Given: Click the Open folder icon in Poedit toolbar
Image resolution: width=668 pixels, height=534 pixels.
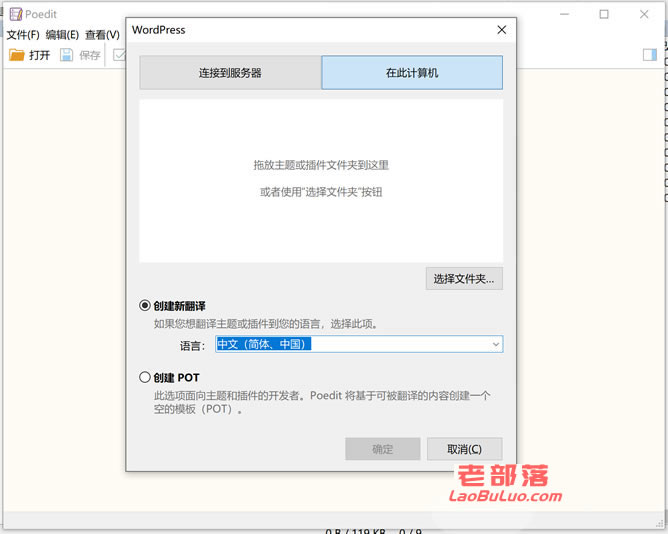Looking at the screenshot, I should 17,55.
